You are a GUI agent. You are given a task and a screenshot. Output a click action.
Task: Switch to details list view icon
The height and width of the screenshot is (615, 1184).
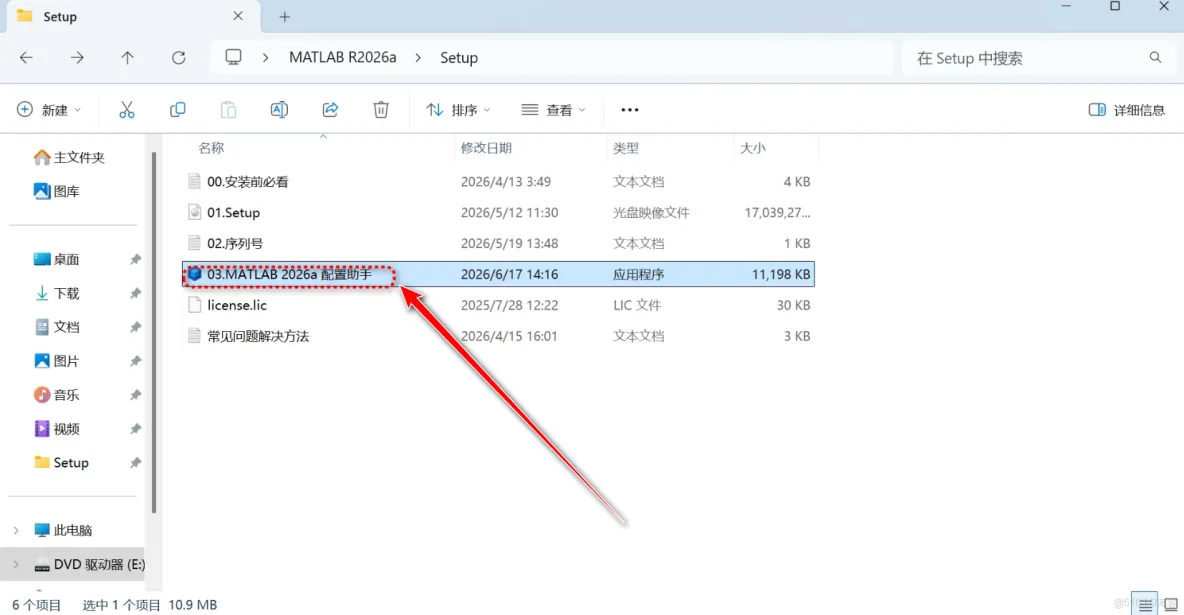(x=1145, y=604)
